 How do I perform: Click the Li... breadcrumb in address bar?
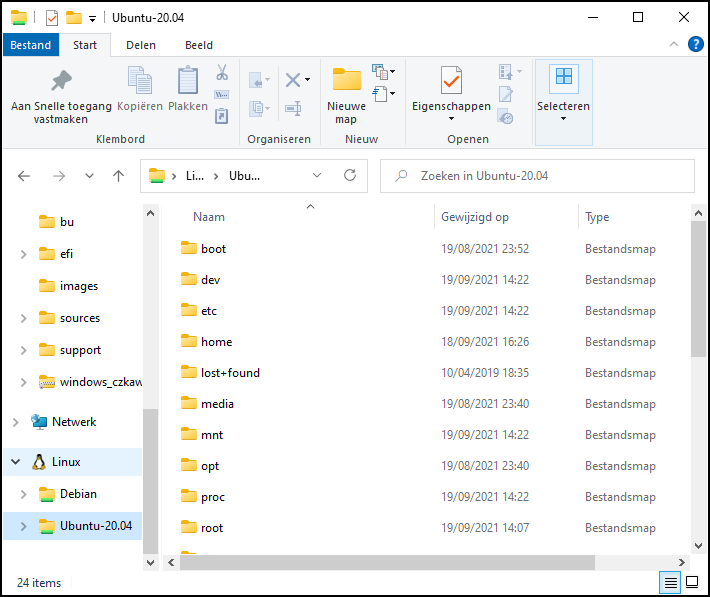[195, 176]
